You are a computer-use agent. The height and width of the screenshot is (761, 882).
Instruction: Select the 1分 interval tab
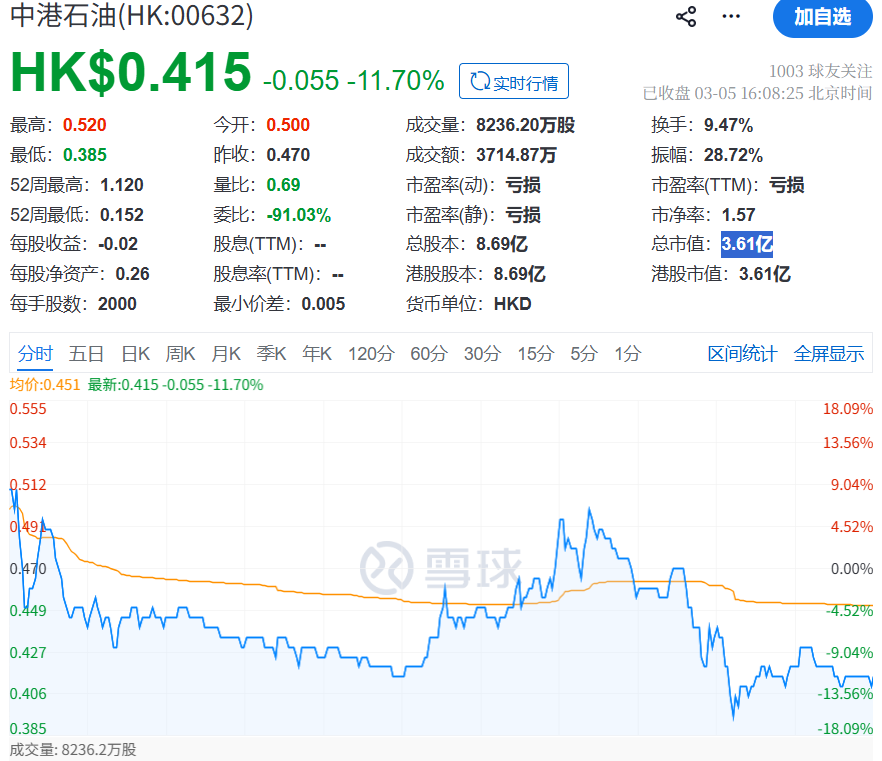pos(628,353)
